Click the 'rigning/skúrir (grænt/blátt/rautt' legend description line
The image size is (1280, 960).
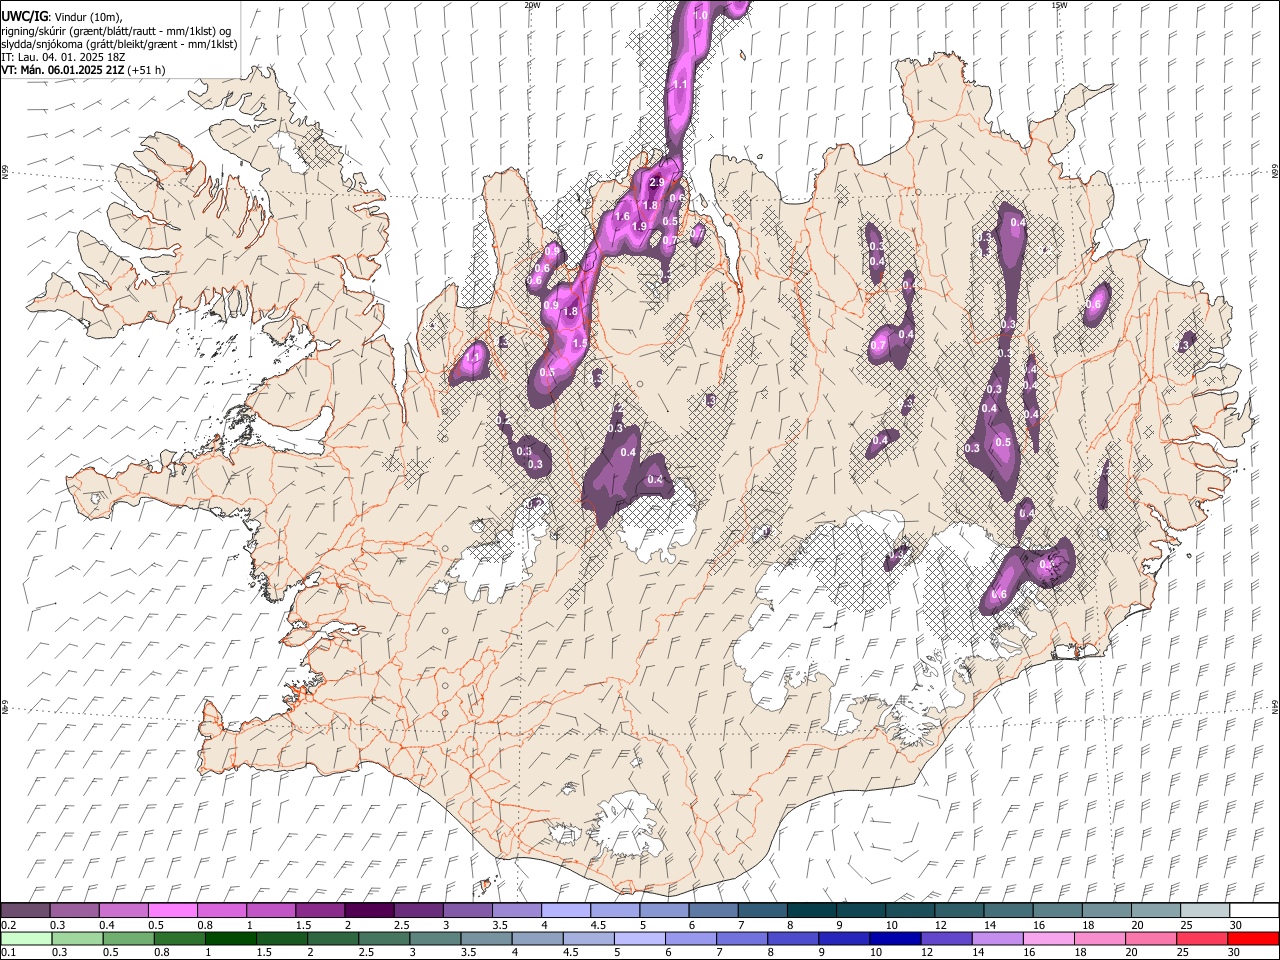point(116,31)
